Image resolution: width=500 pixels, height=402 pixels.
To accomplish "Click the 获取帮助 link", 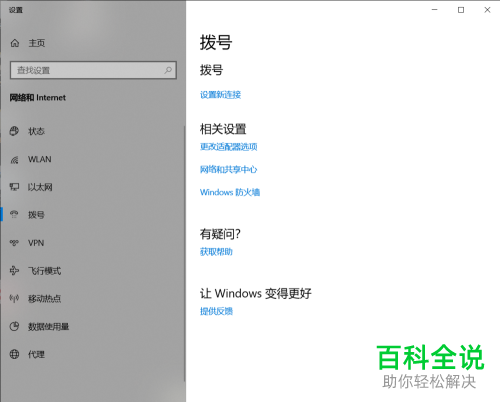I will click(x=216, y=252).
